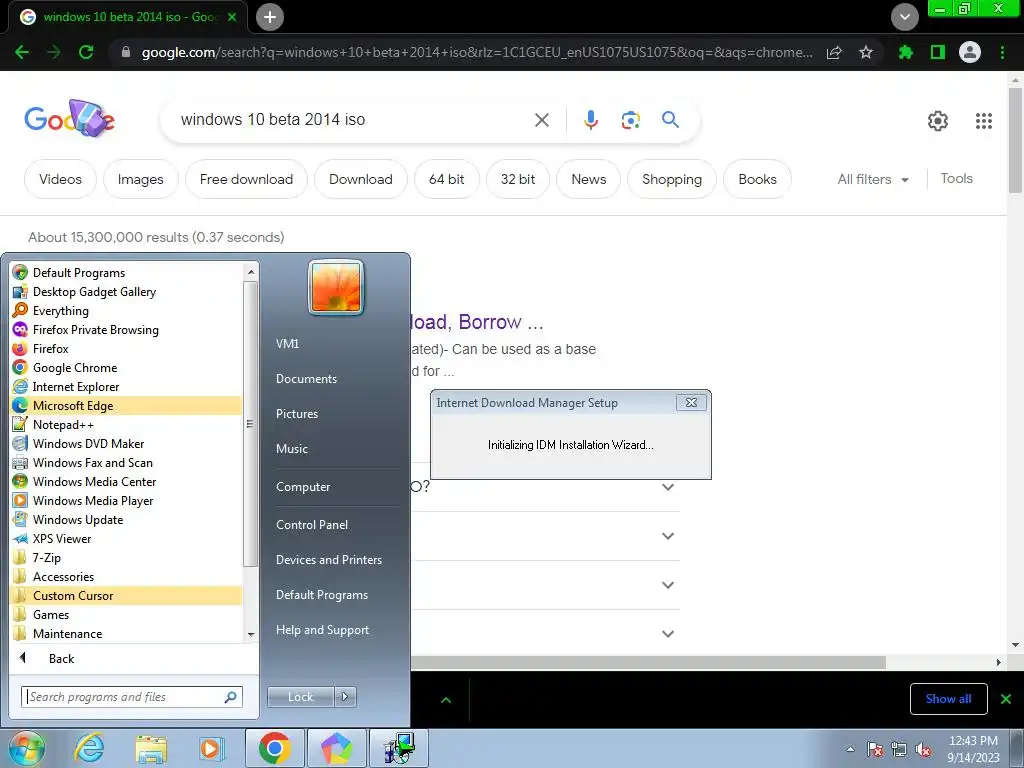Open the Accessories folder in Start menu
The width and height of the screenshot is (1024, 768).
click(126, 577)
